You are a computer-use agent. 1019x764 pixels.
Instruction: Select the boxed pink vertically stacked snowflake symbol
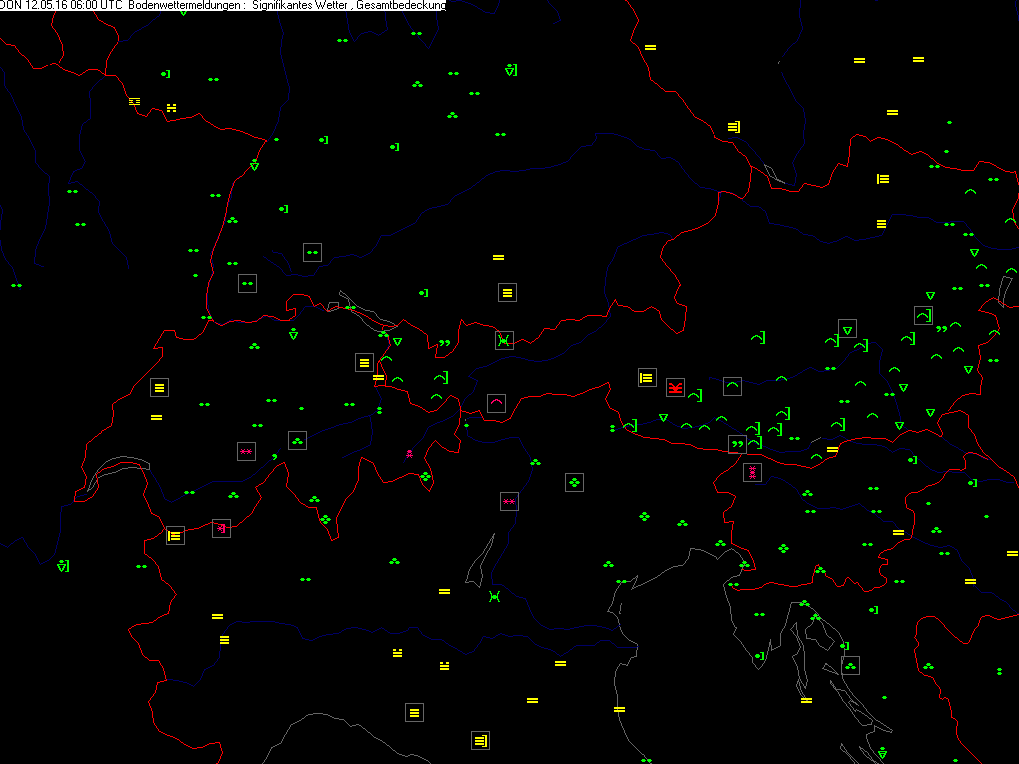(x=752, y=472)
